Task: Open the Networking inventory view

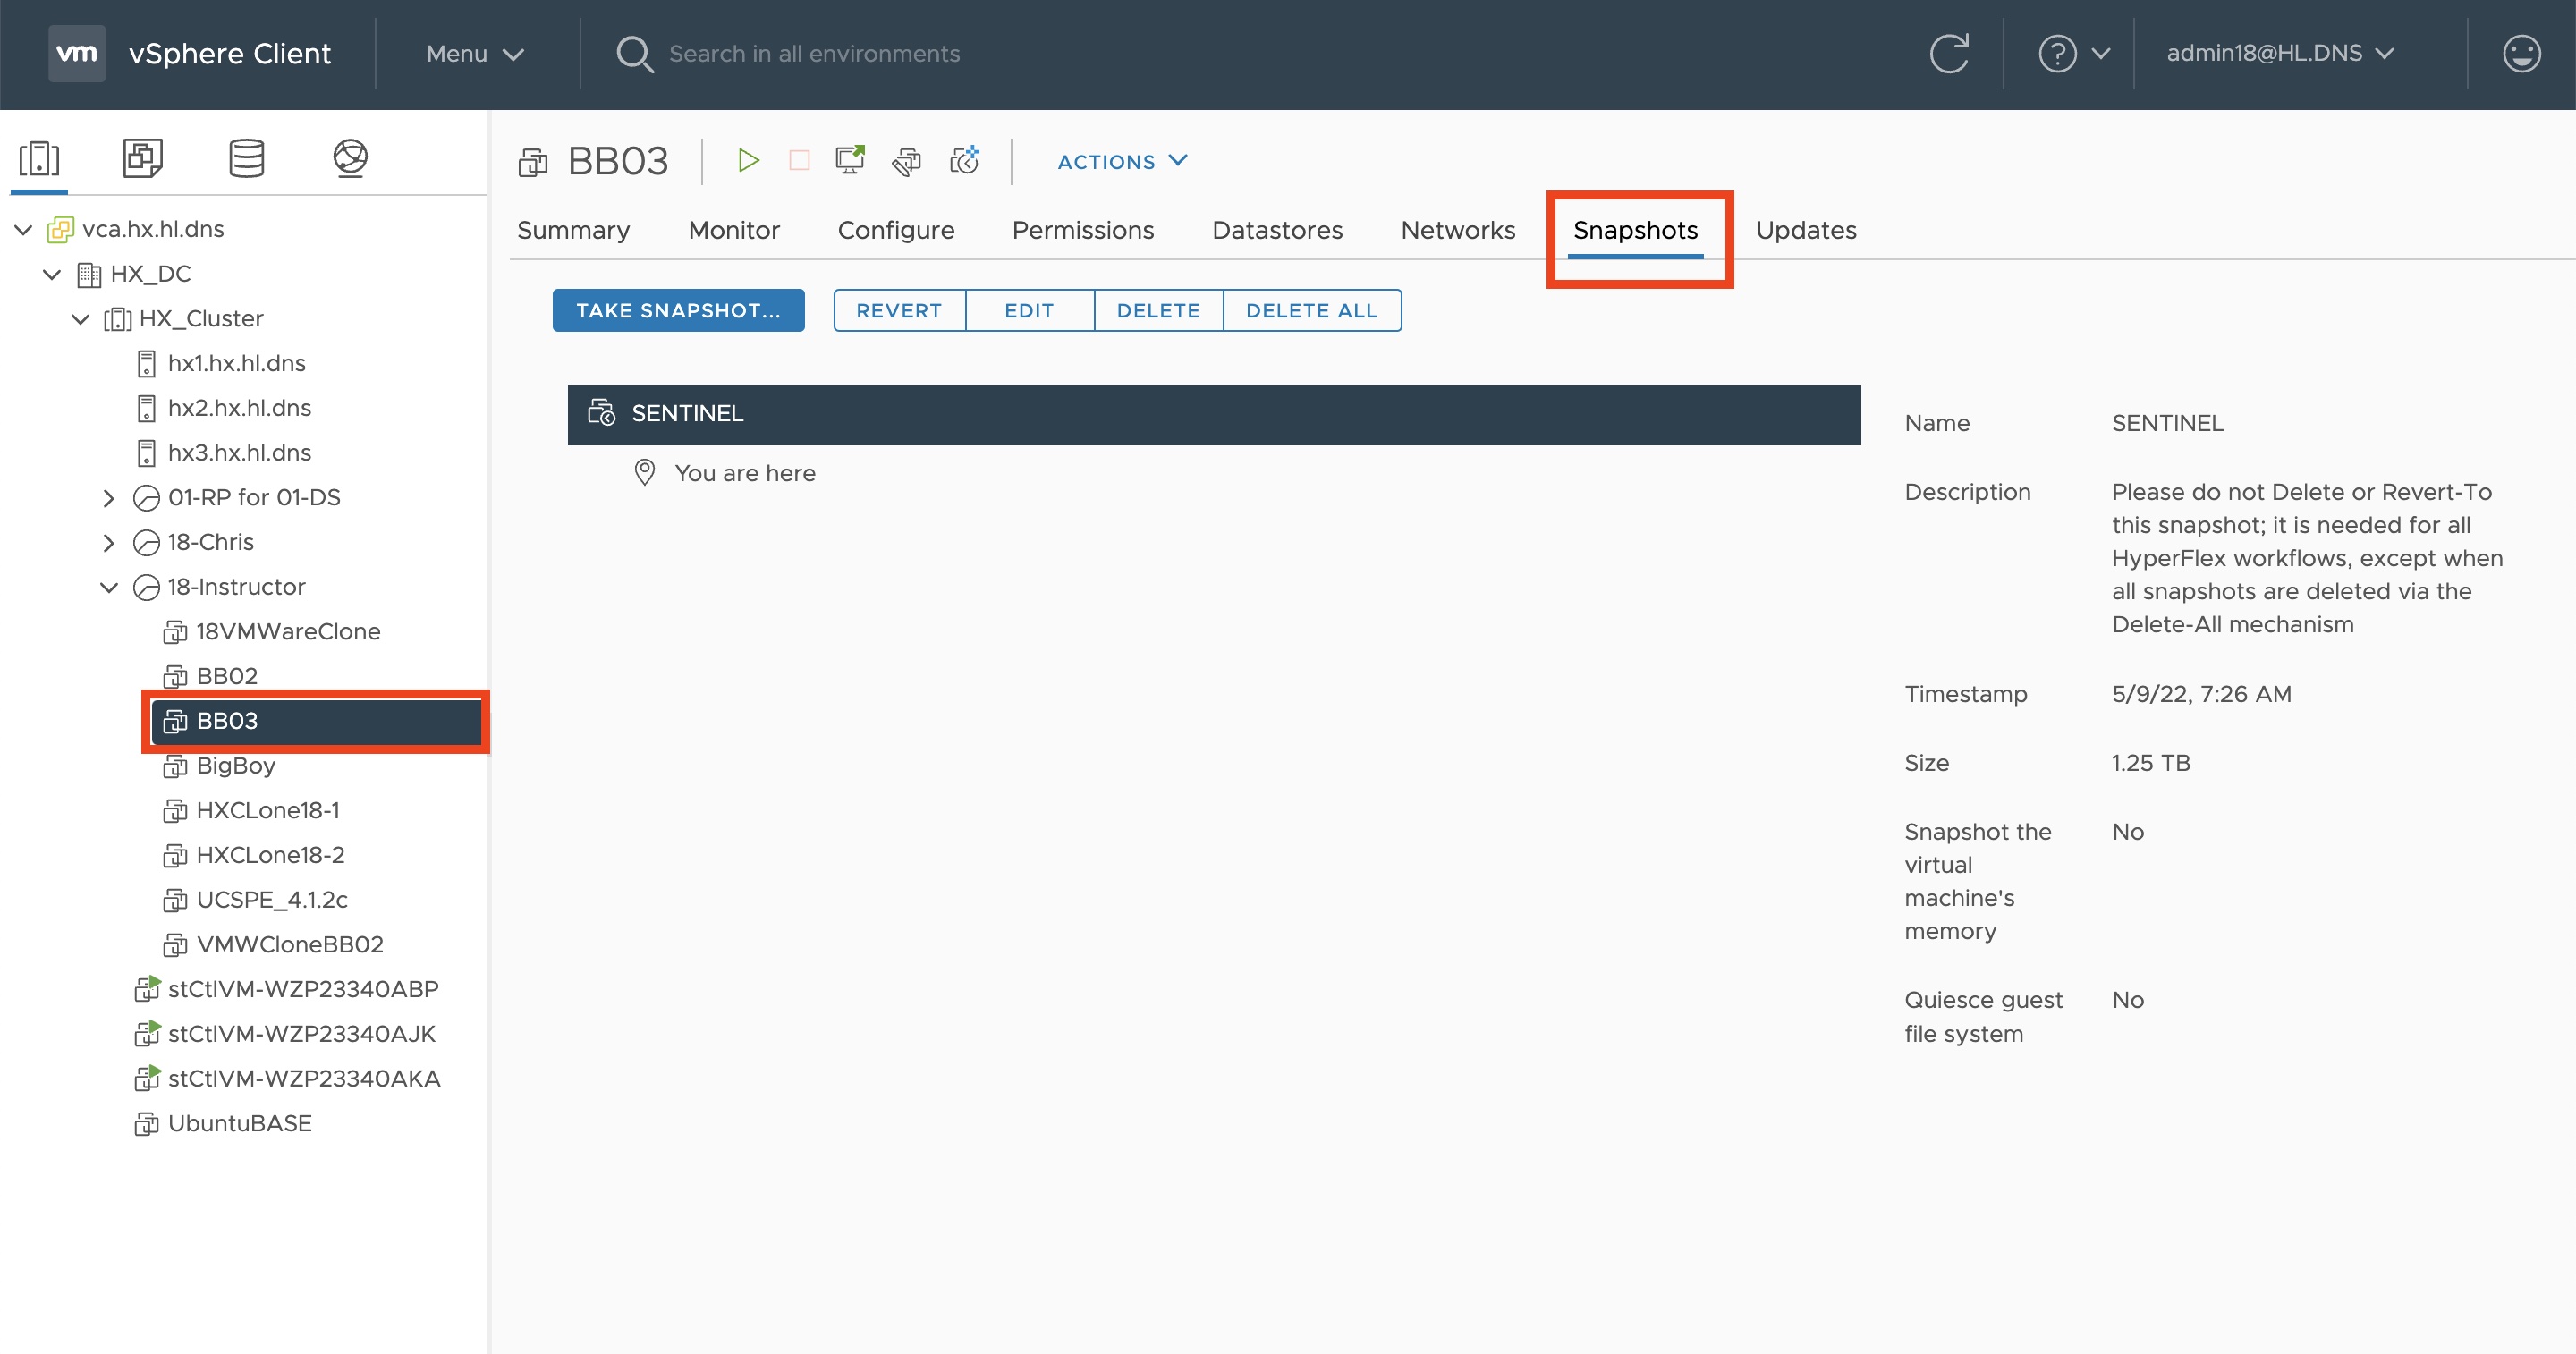Action: coord(350,158)
